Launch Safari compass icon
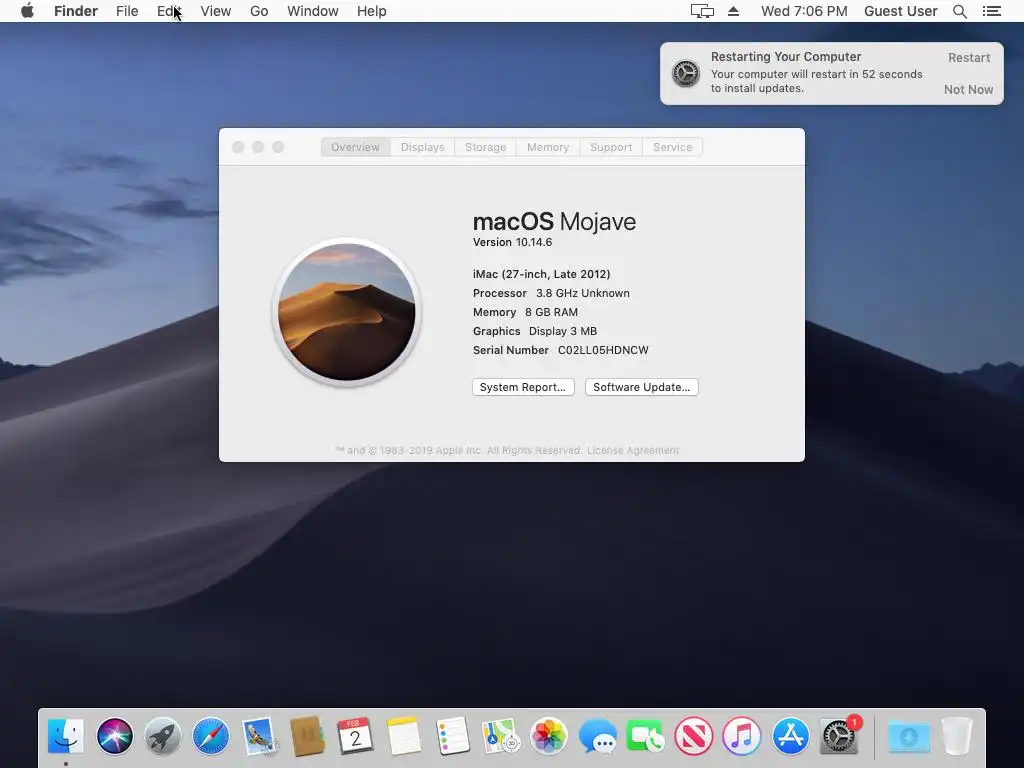This screenshot has width=1024, height=768. coord(211,736)
